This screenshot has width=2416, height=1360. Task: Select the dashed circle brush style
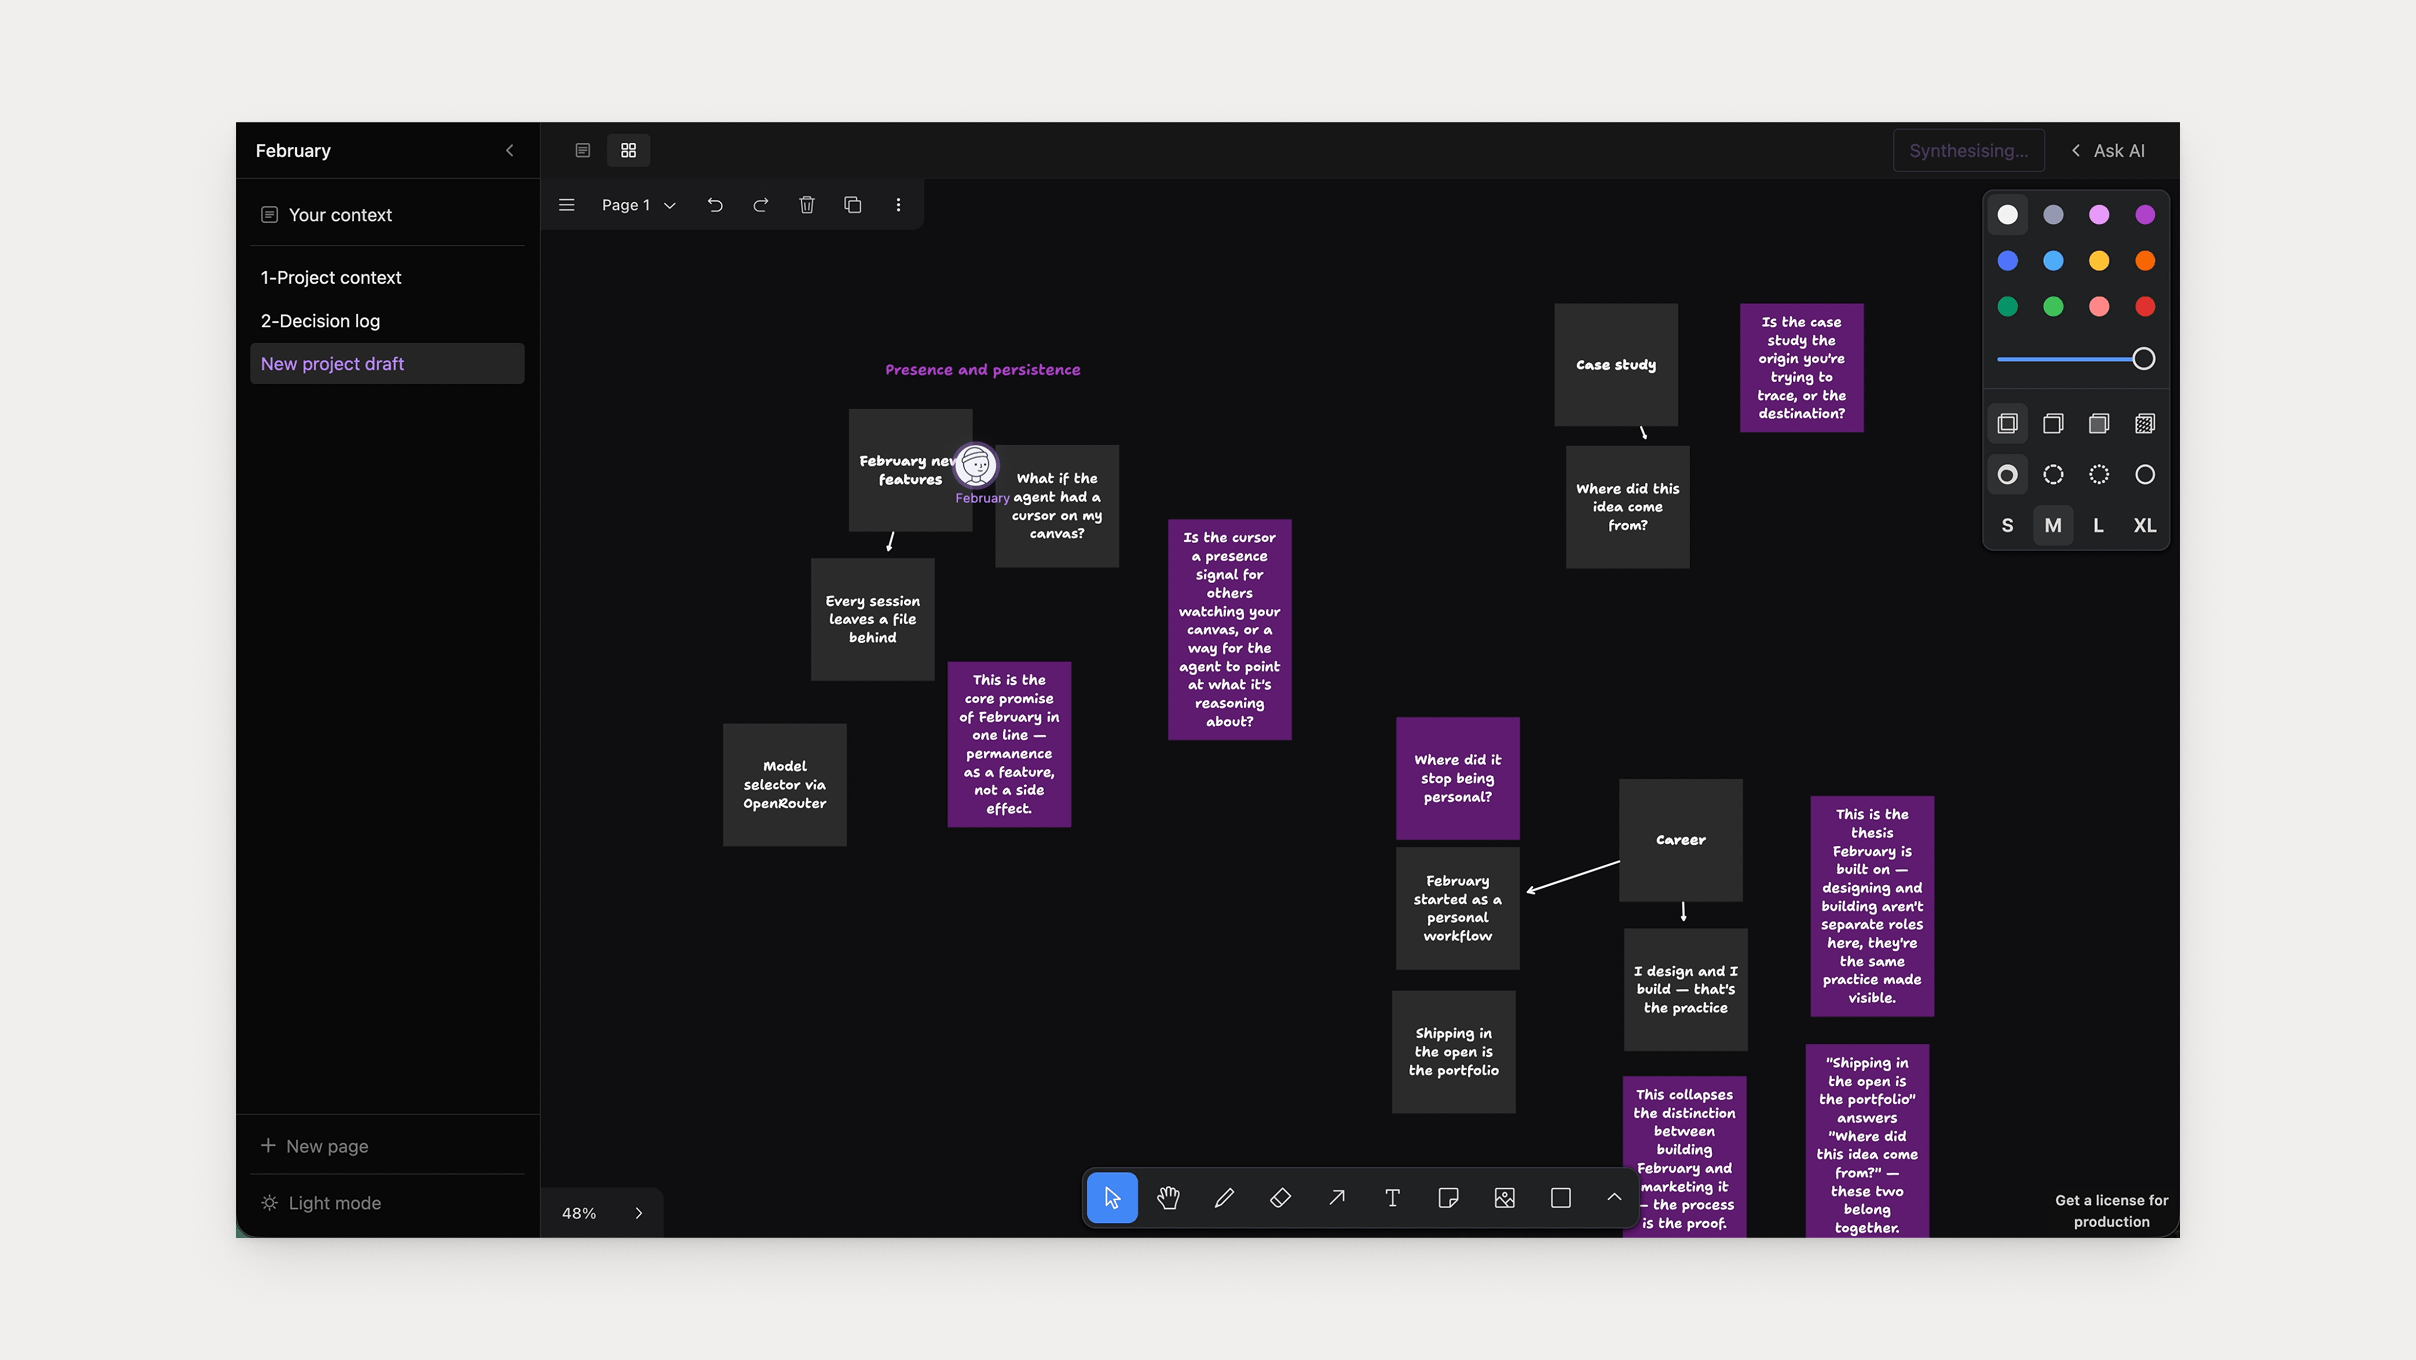click(2053, 475)
